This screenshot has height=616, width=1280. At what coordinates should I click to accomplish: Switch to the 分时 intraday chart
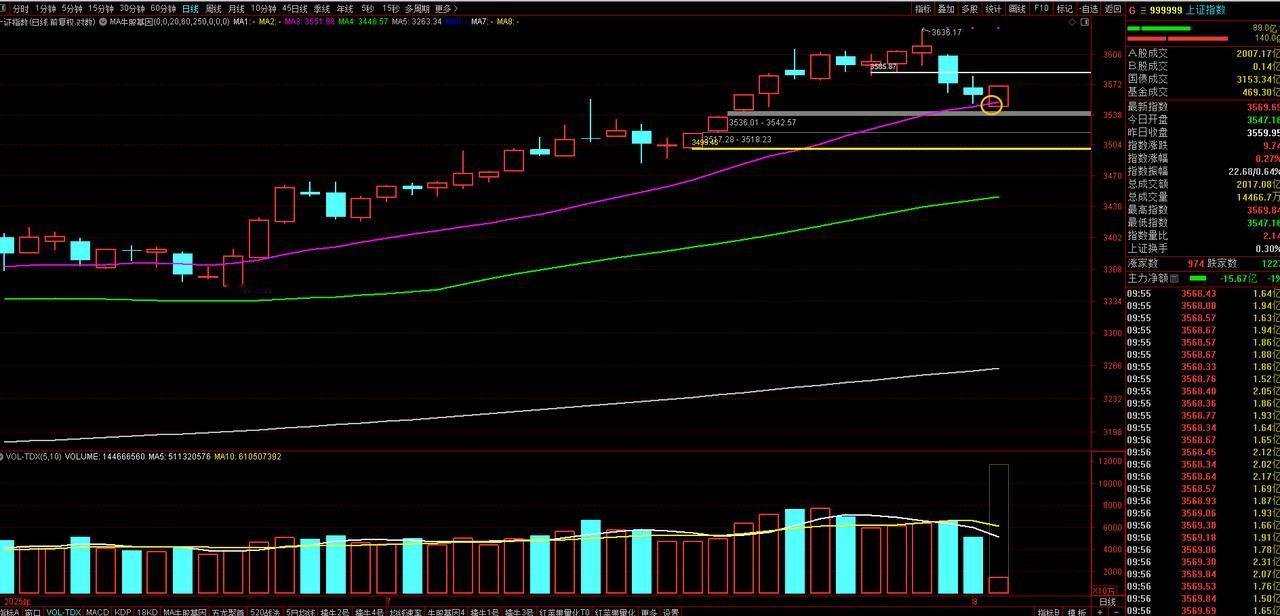20,8
